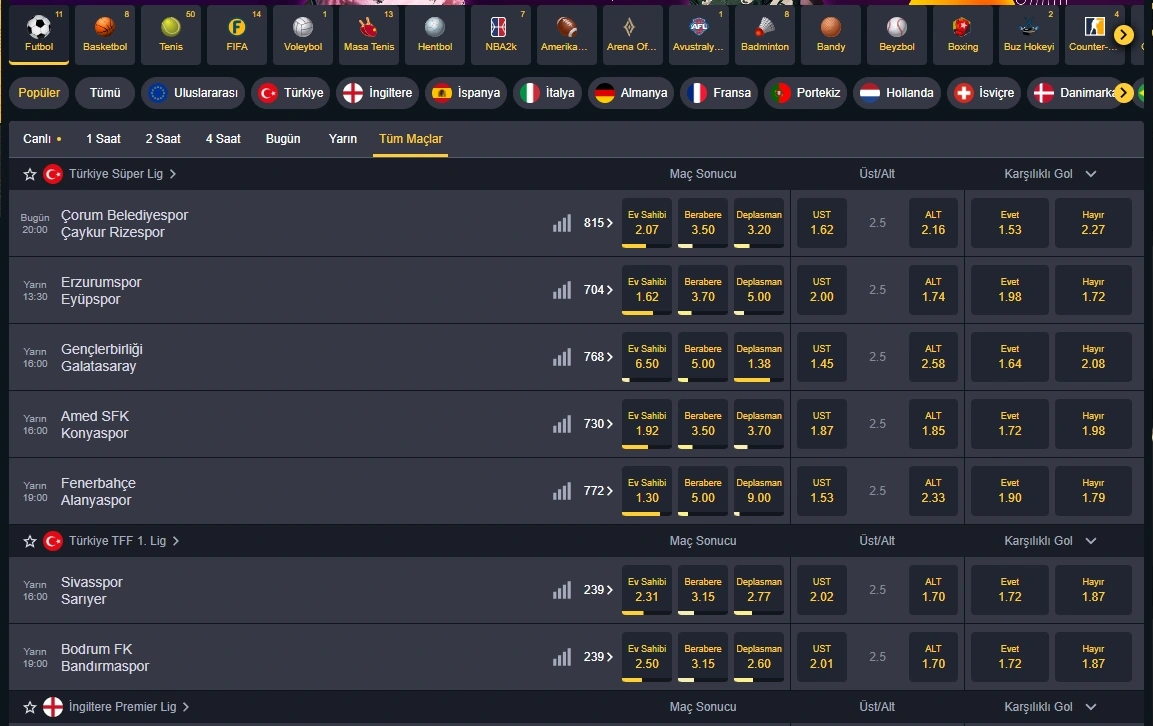Open the Bugün matches tab
The height and width of the screenshot is (726, 1153).
(x=283, y=138)
